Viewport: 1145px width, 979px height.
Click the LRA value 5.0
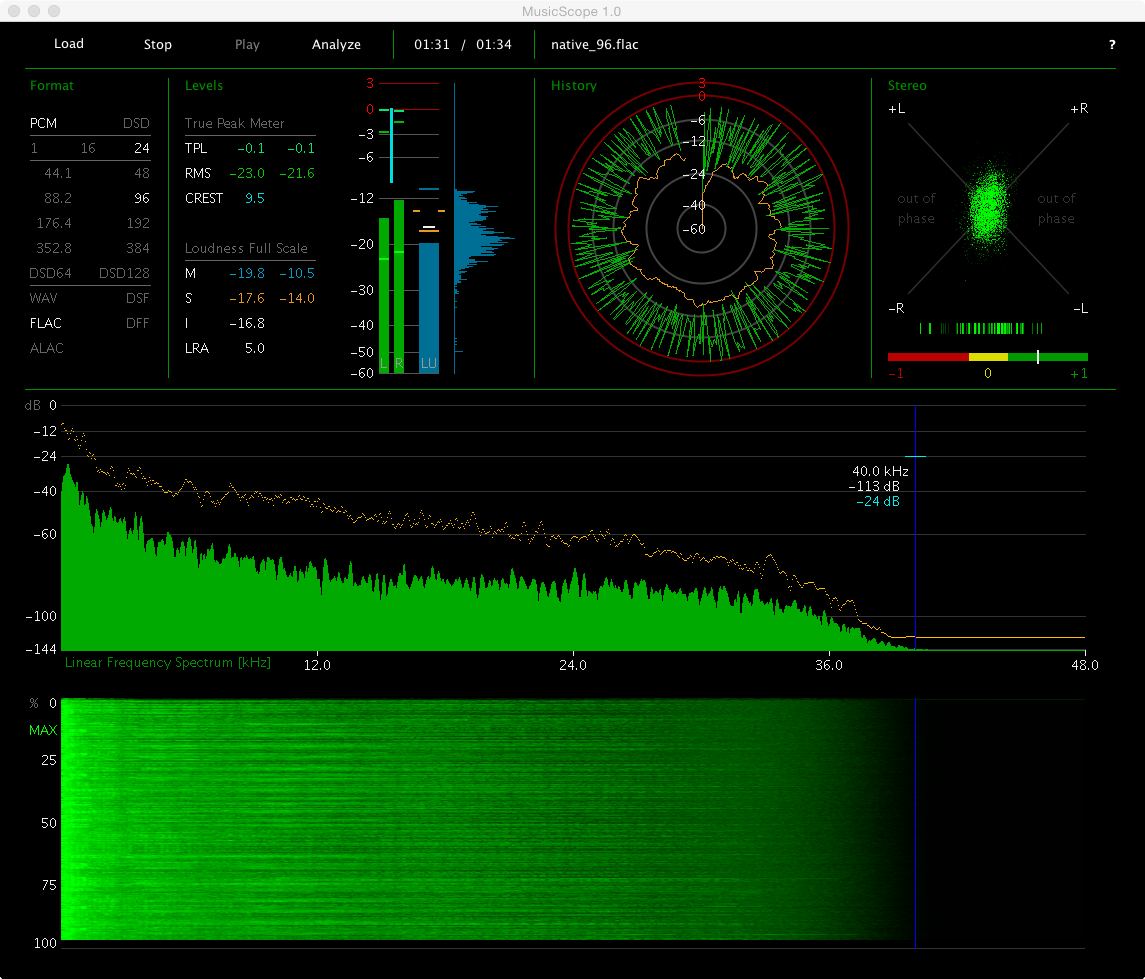[255, 348]
